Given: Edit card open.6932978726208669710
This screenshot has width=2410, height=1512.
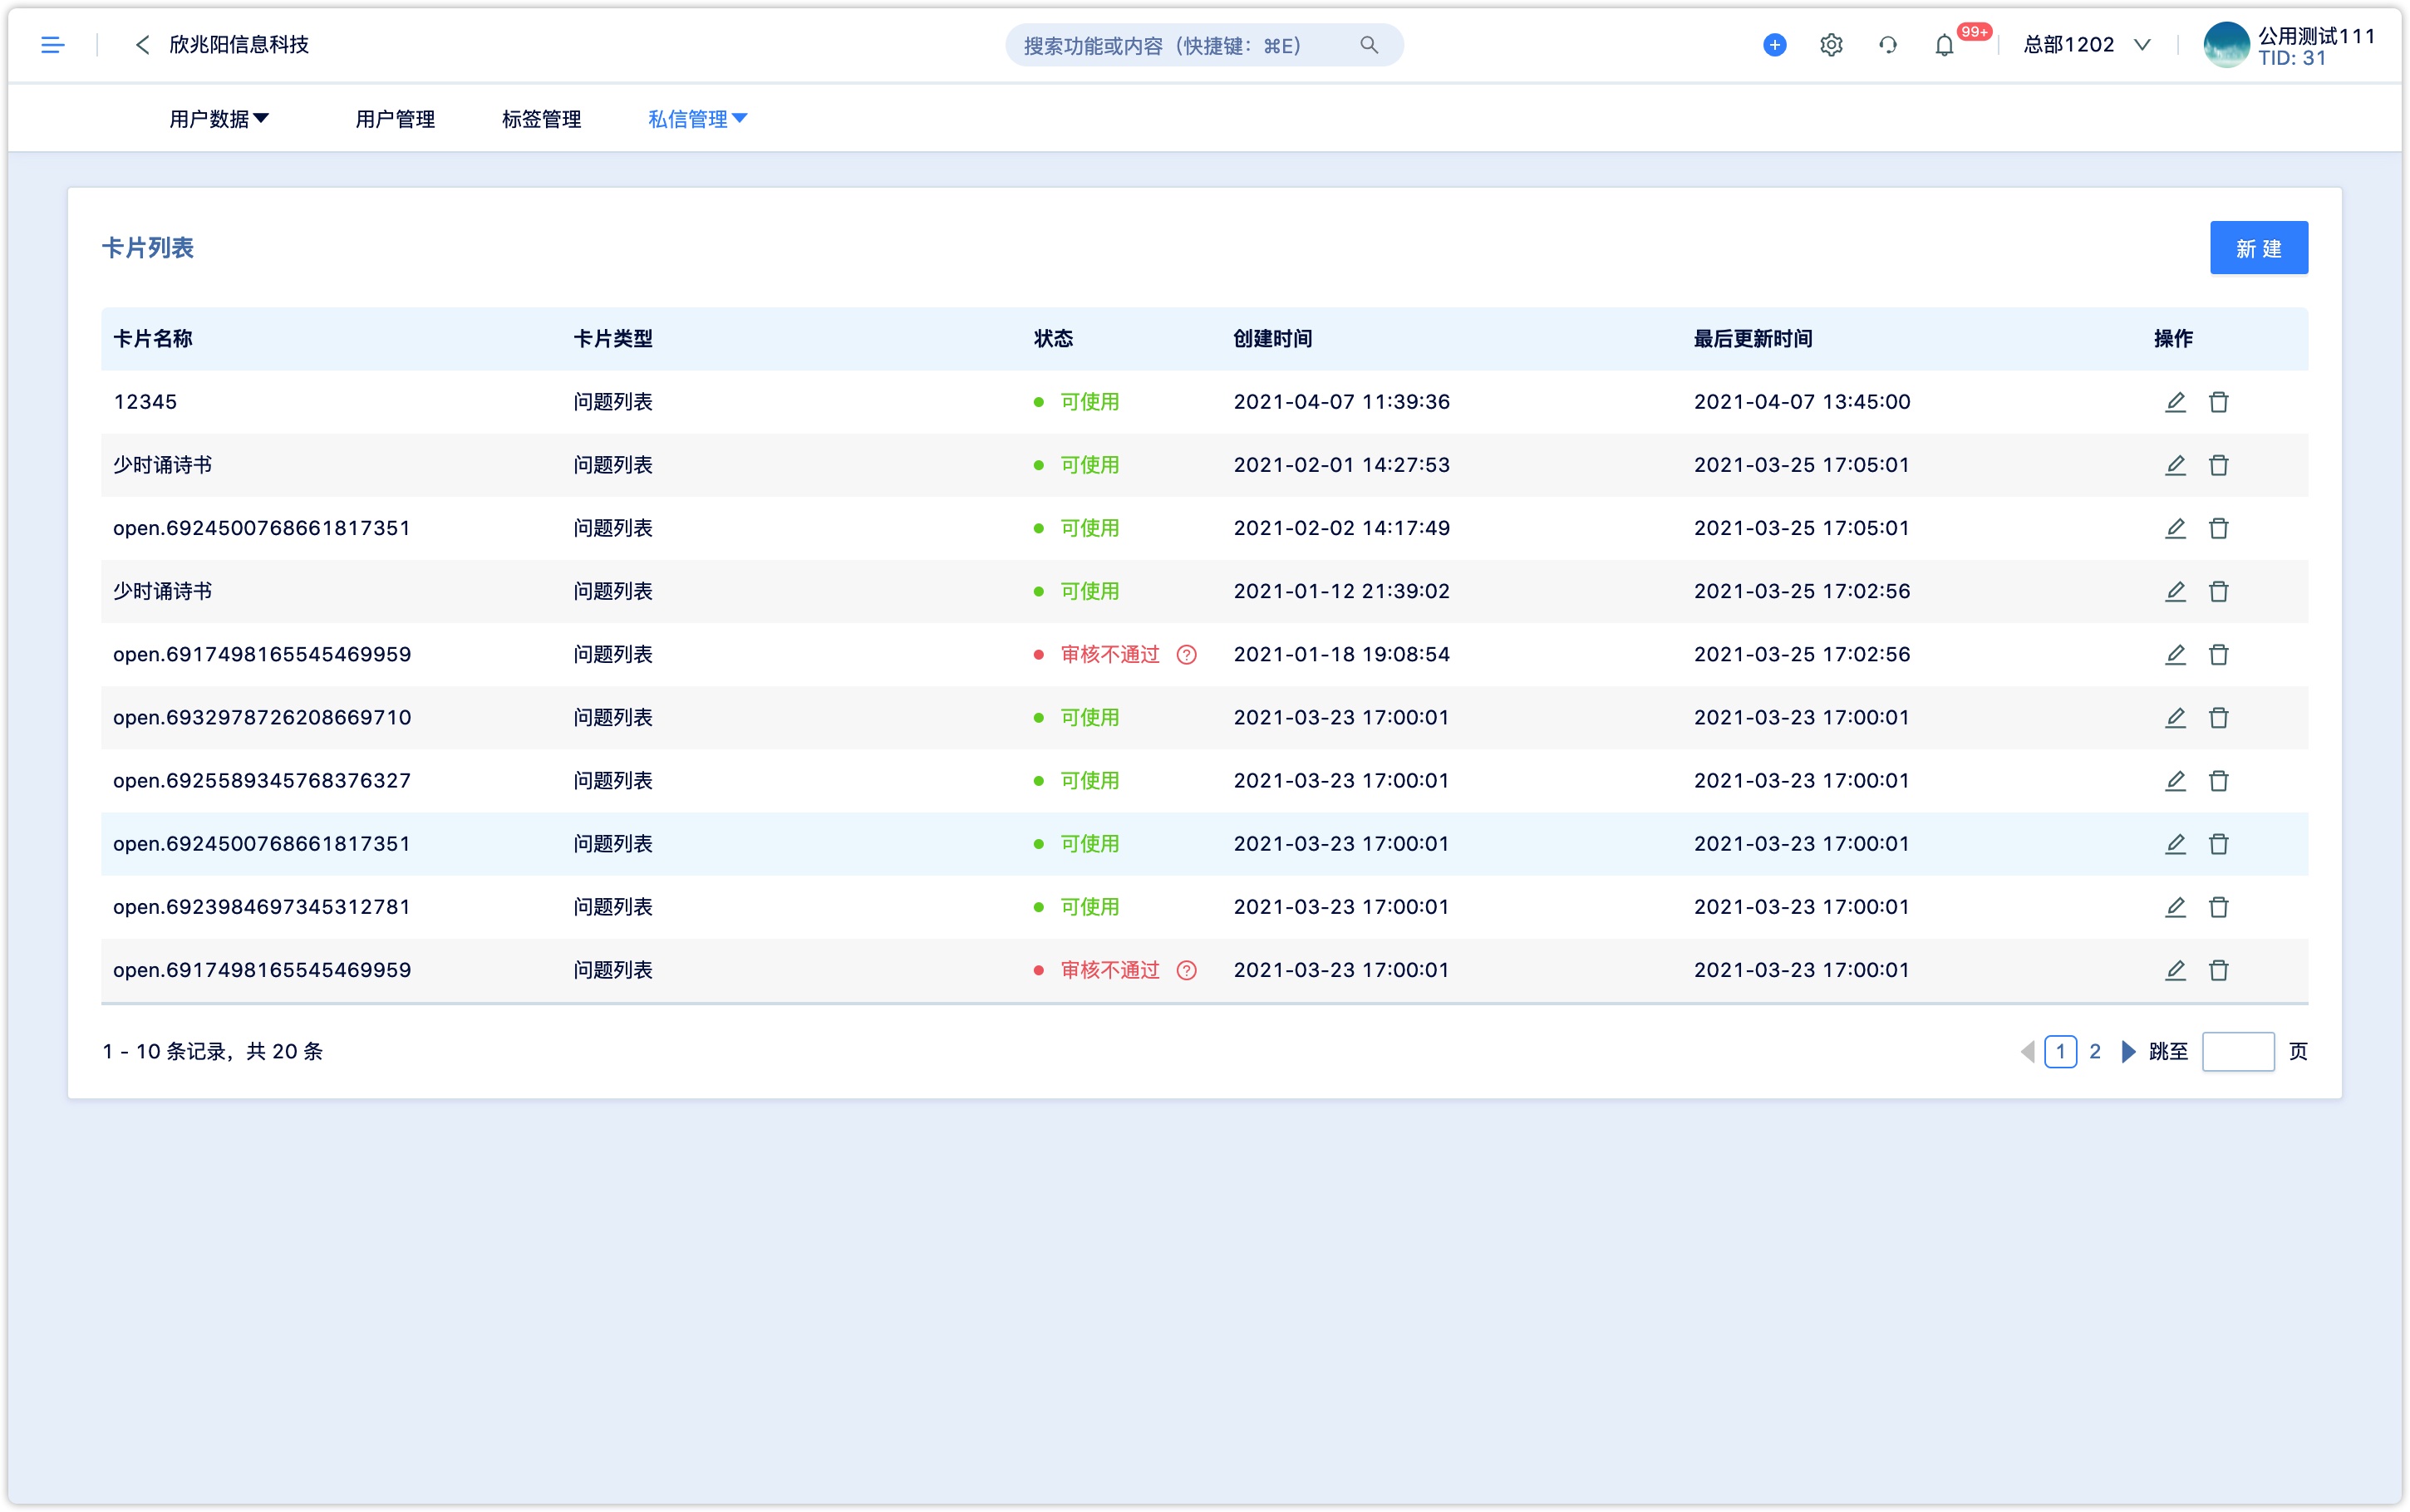Looking at the screenshot, I should [2175, 717].
